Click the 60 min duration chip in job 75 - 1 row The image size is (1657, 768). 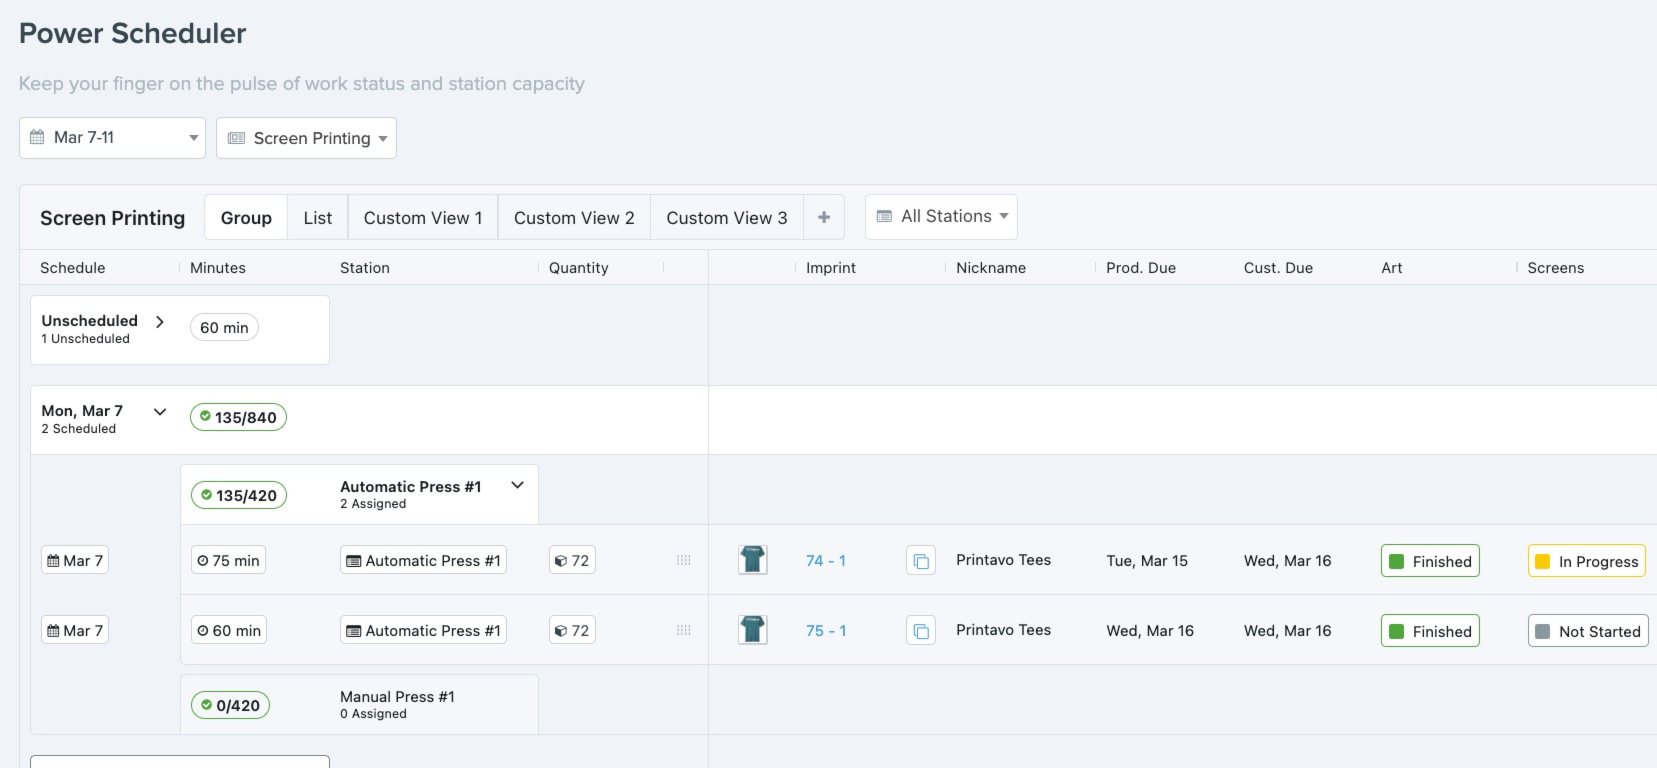(x=229, y=631)
